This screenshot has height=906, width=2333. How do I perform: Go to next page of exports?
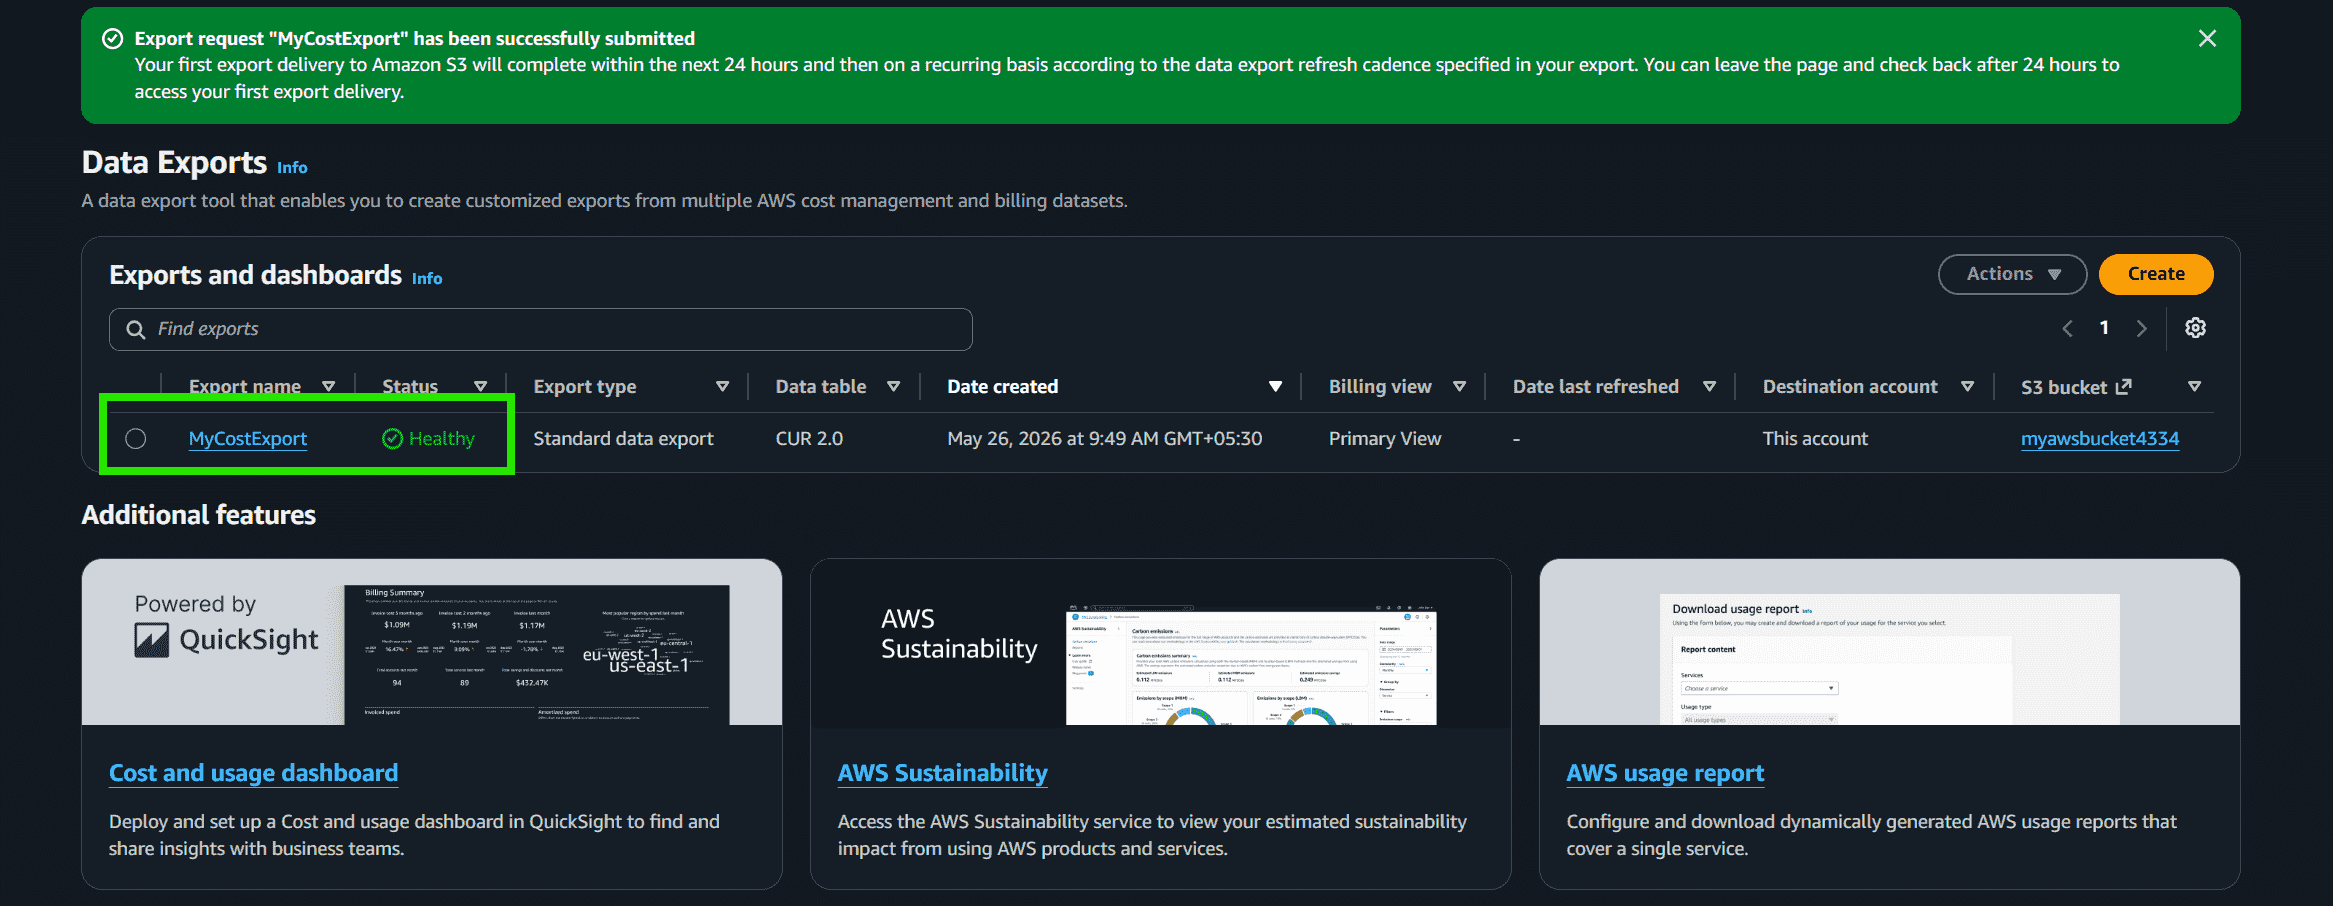pos(2141,328)
